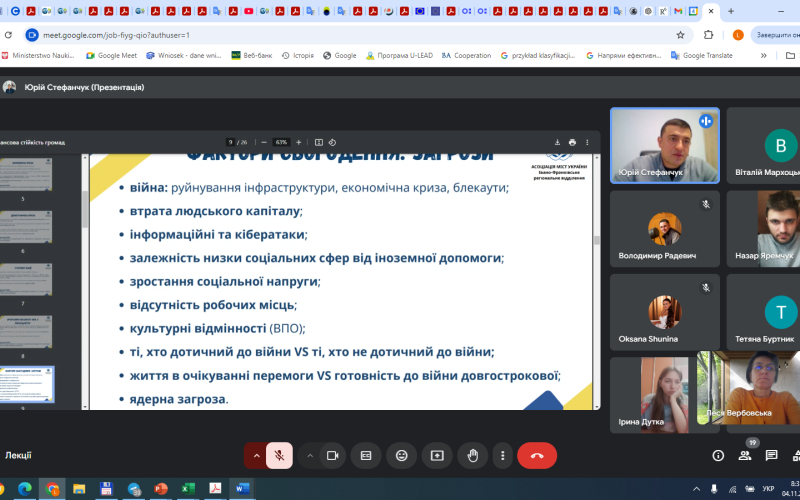Select slide thumbnail 5
This screenshot has height=500, width=800.
point(25,174)
